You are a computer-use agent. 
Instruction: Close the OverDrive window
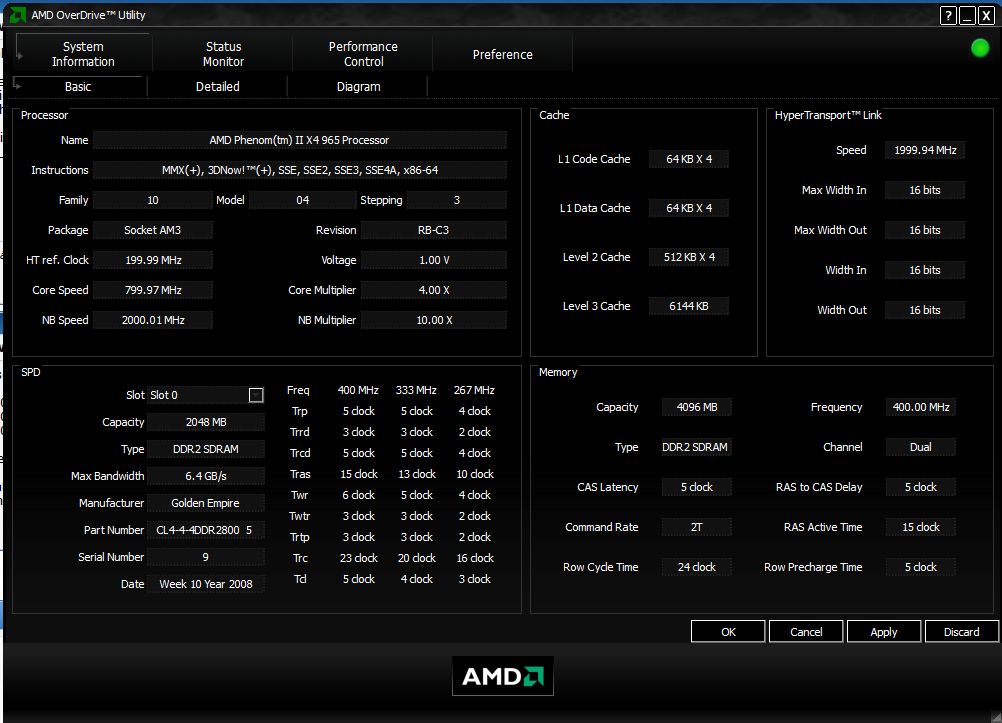pos(986,15)
